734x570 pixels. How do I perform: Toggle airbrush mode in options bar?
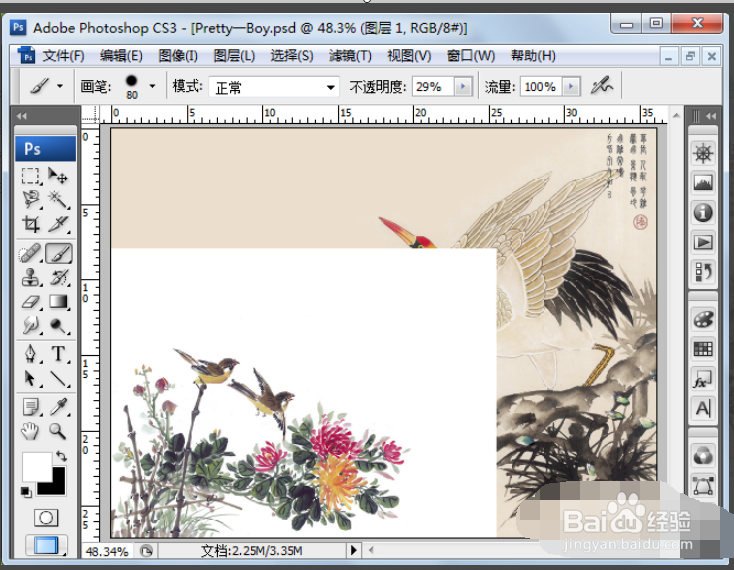click(x=602, y=86)
